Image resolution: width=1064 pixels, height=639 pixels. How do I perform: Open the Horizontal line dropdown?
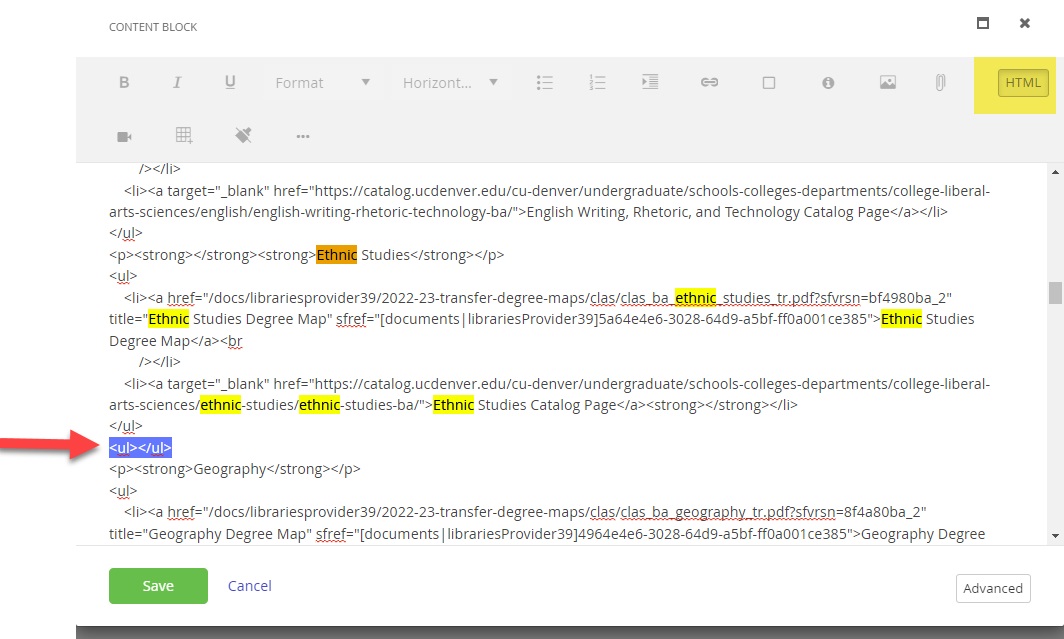(453, 84)
